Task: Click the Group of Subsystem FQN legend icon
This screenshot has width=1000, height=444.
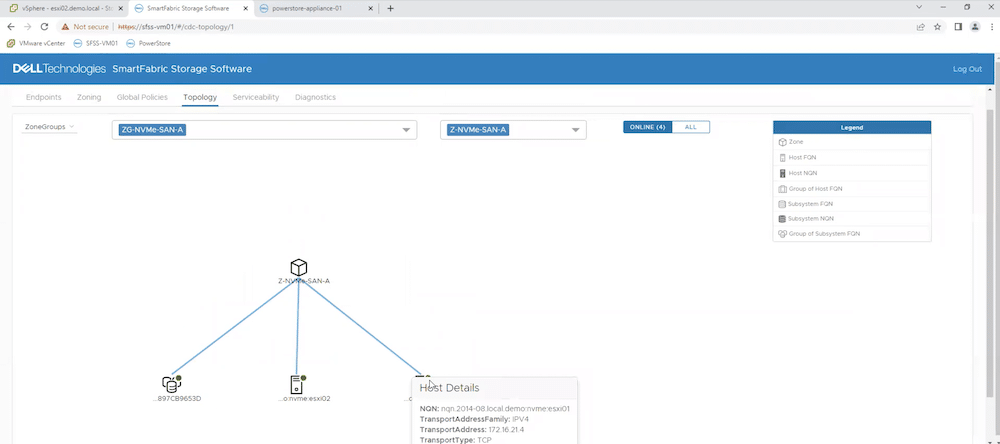Action: pyautogui.click(x=783, y=234)
